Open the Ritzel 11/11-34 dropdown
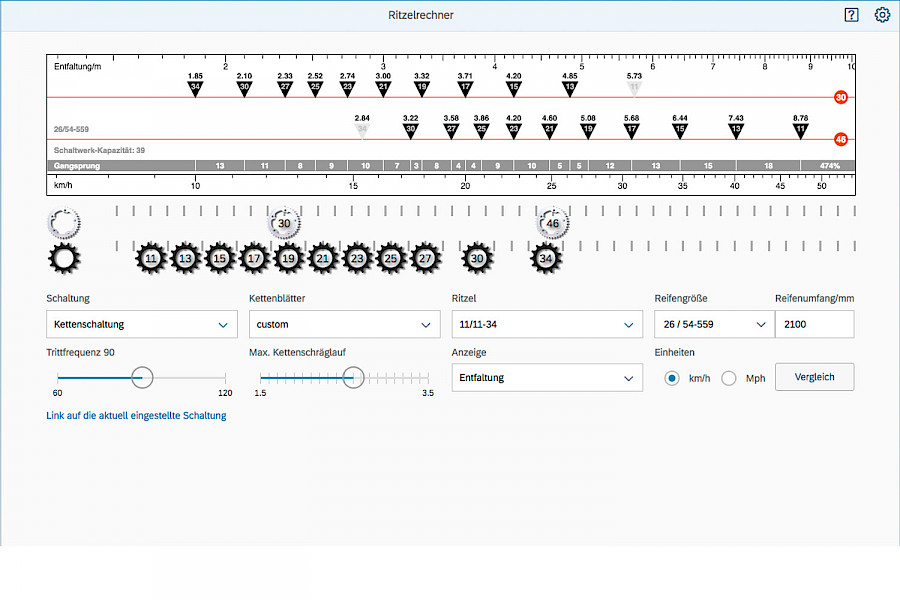 coord(546,324)
